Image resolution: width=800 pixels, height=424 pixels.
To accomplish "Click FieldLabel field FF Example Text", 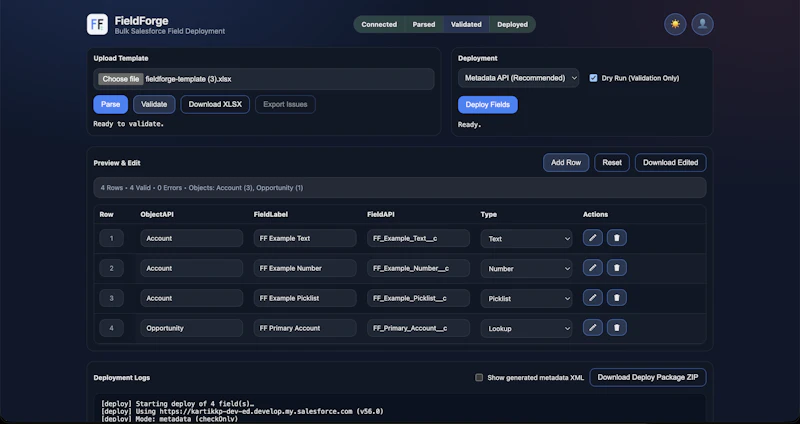I will tap(305, 238).
